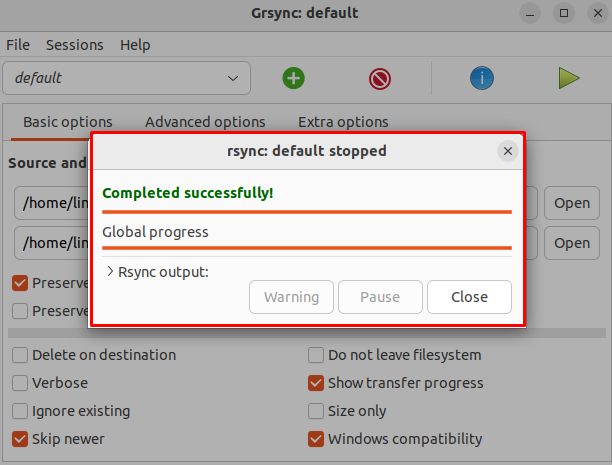The height and width of the screenshot is (465, 612).
Task: Uncheck Show transfer progress
Action: [x=316, y=383]
